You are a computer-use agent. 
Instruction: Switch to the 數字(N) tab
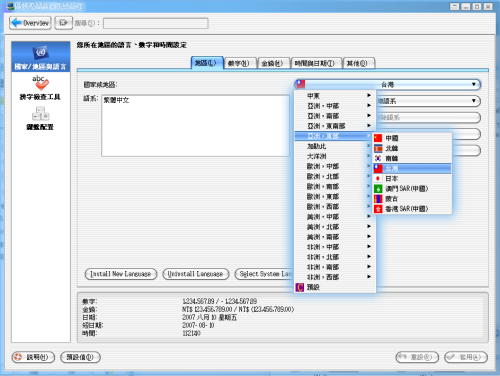click(x=240, y=63)
